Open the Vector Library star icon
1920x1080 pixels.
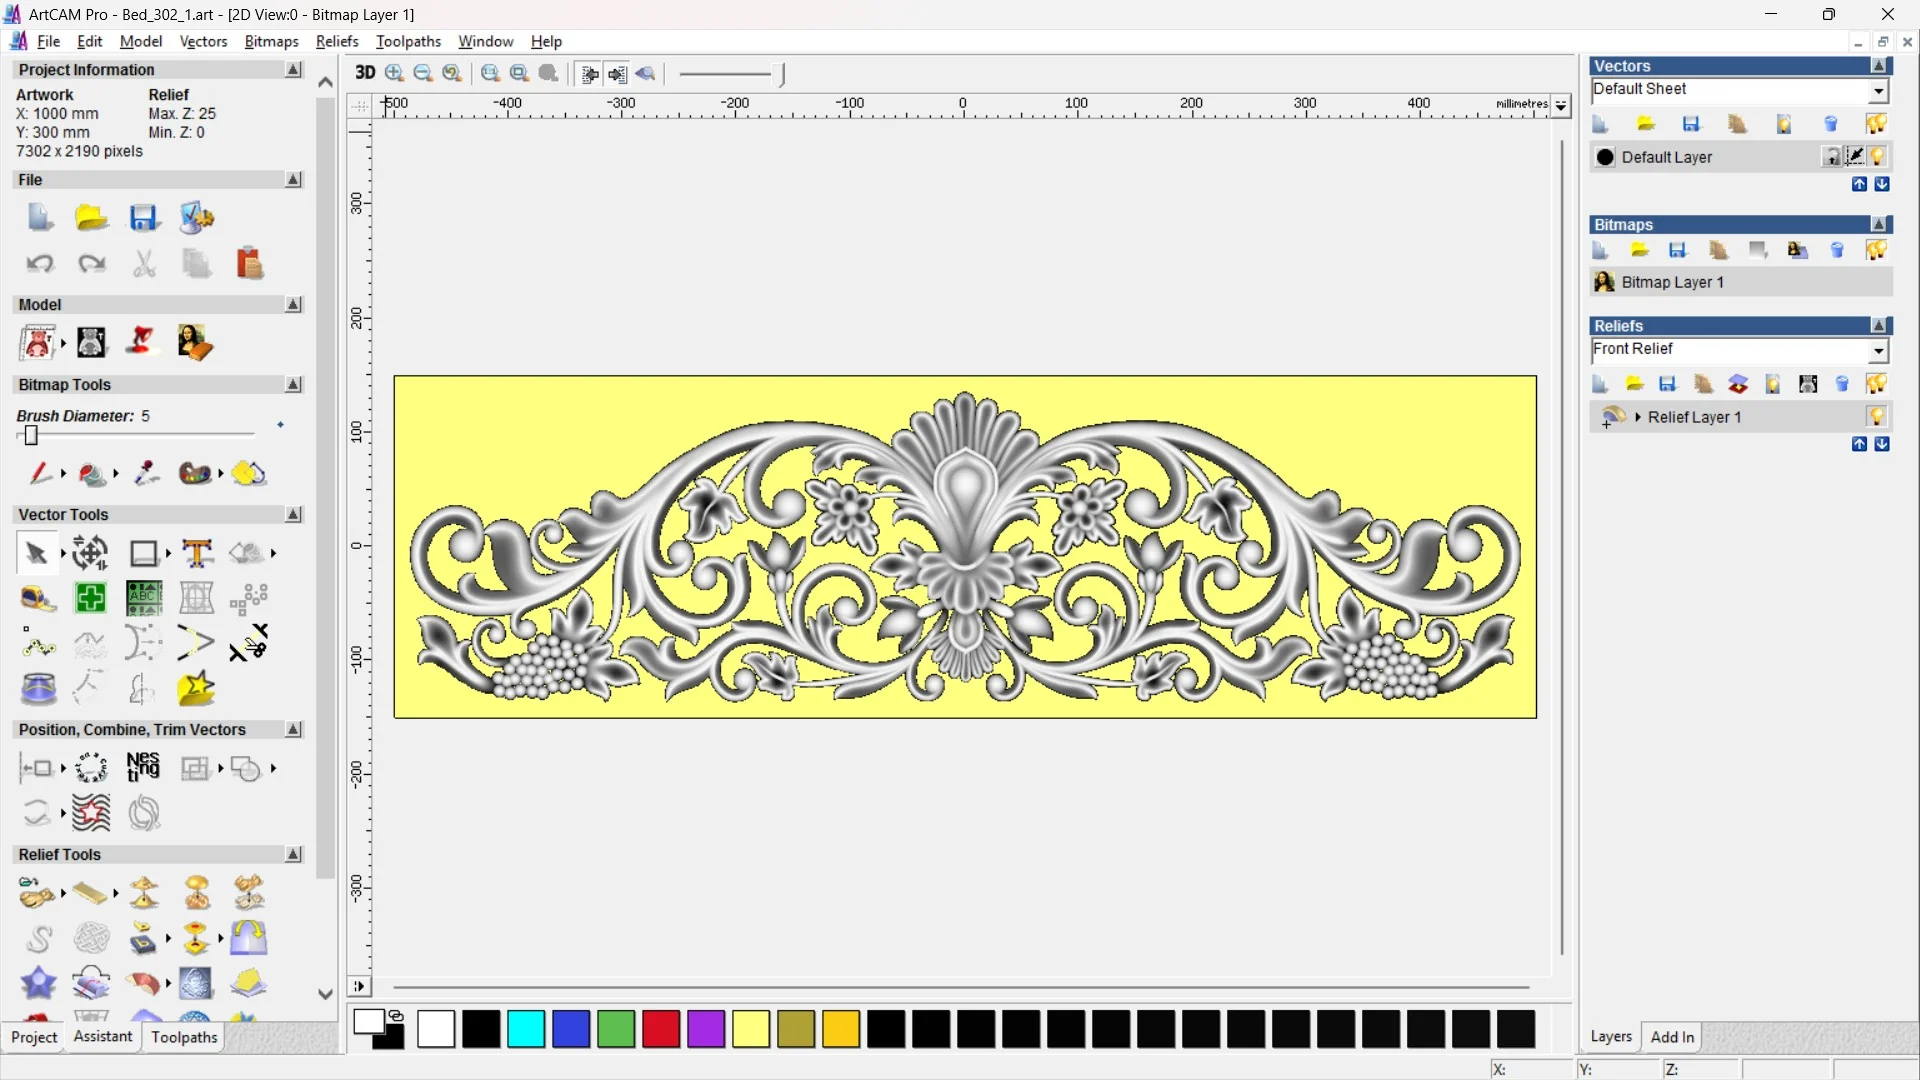pyautogui.click(x=196, y=689)
